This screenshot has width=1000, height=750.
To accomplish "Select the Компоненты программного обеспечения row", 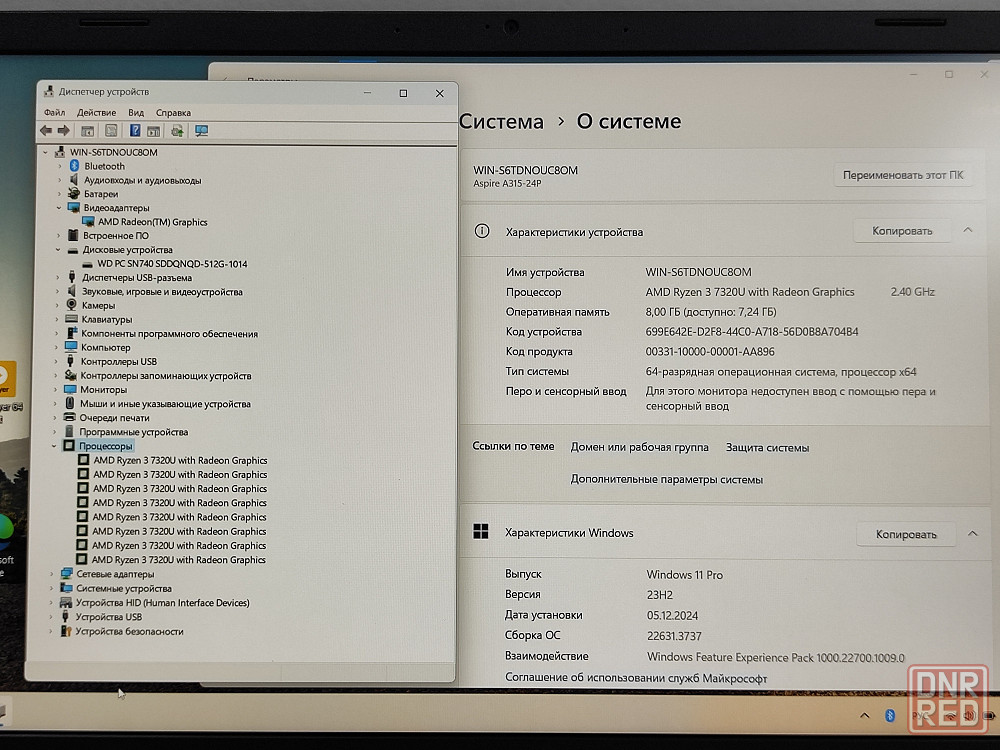I will [x=169, y=334].
